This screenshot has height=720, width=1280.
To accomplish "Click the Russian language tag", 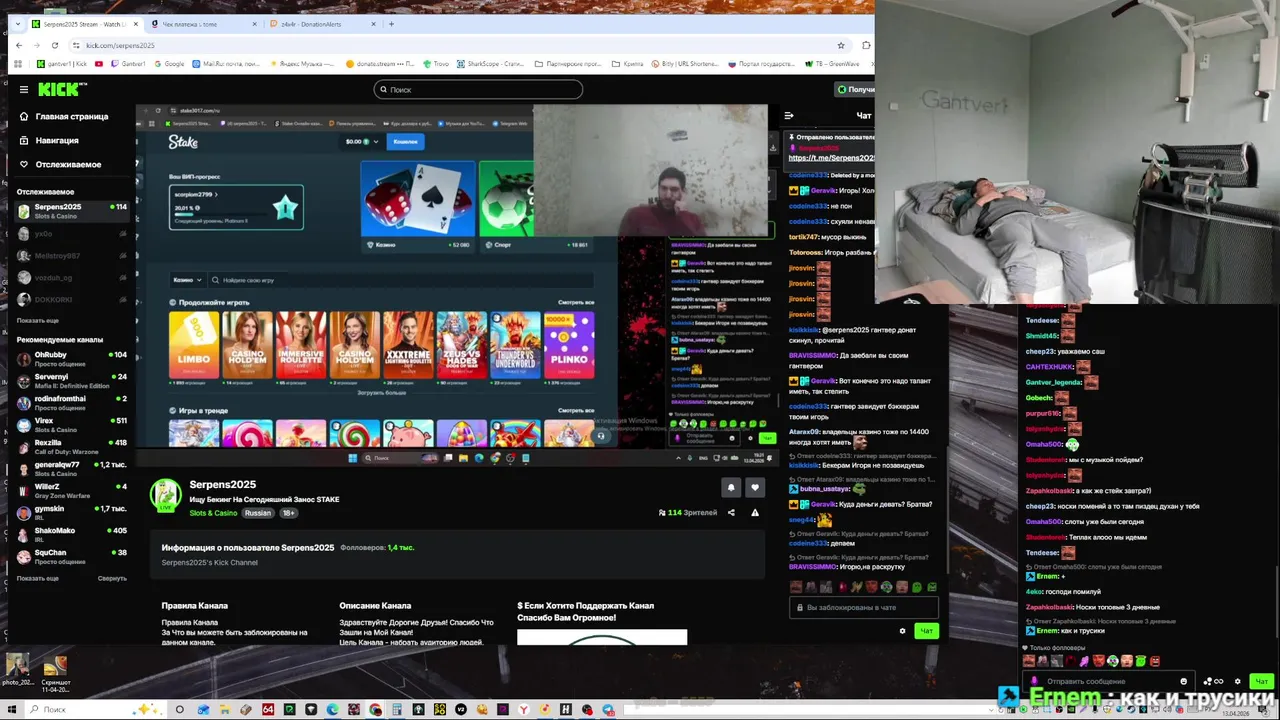I will tap(258, 513).
